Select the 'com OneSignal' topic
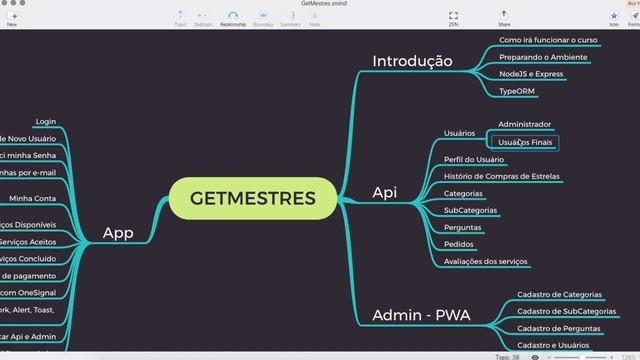640x360 pixels. click(x=28, y=293)
